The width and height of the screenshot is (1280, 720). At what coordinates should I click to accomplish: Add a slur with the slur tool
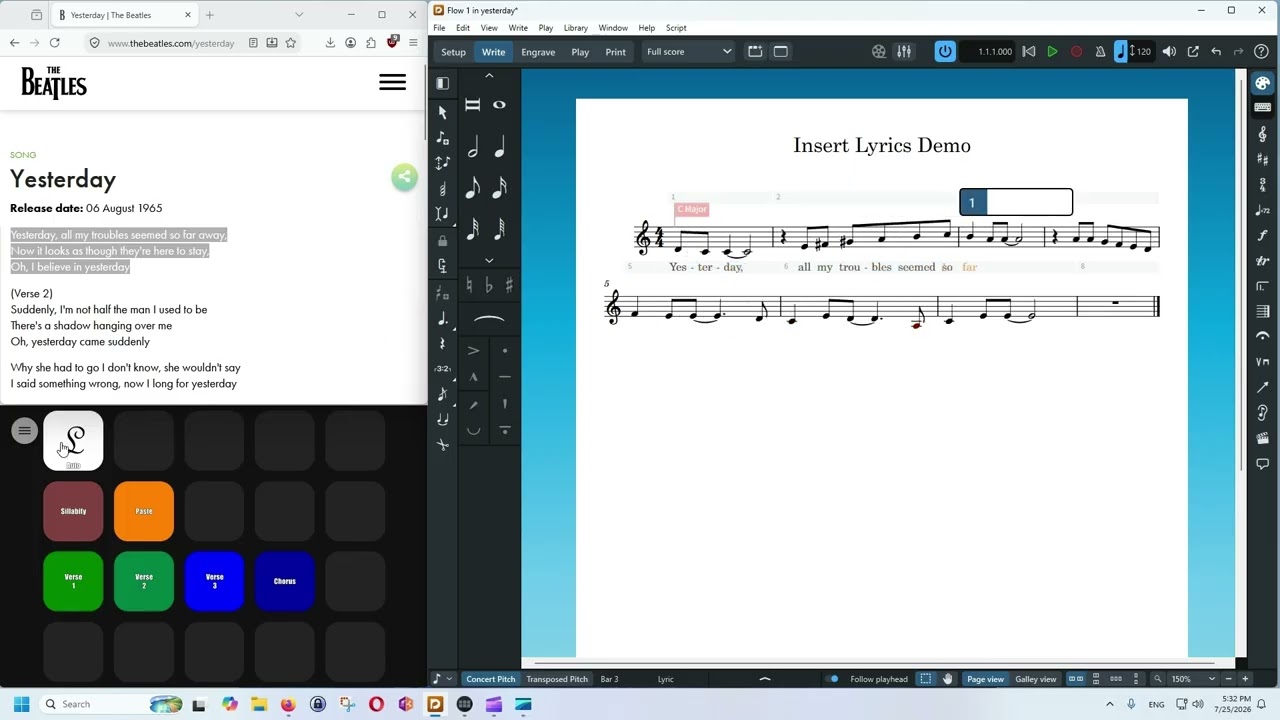coord(489,319)
